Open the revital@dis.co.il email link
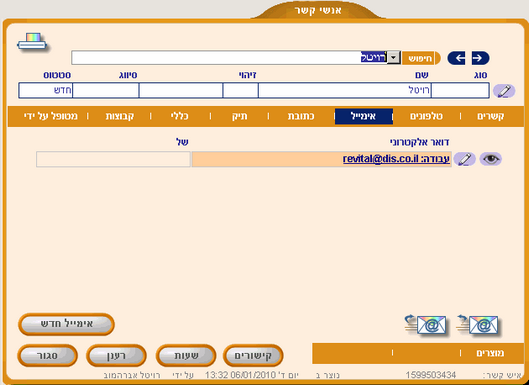This screenshot has height=385, width=529. click(396, 159)
